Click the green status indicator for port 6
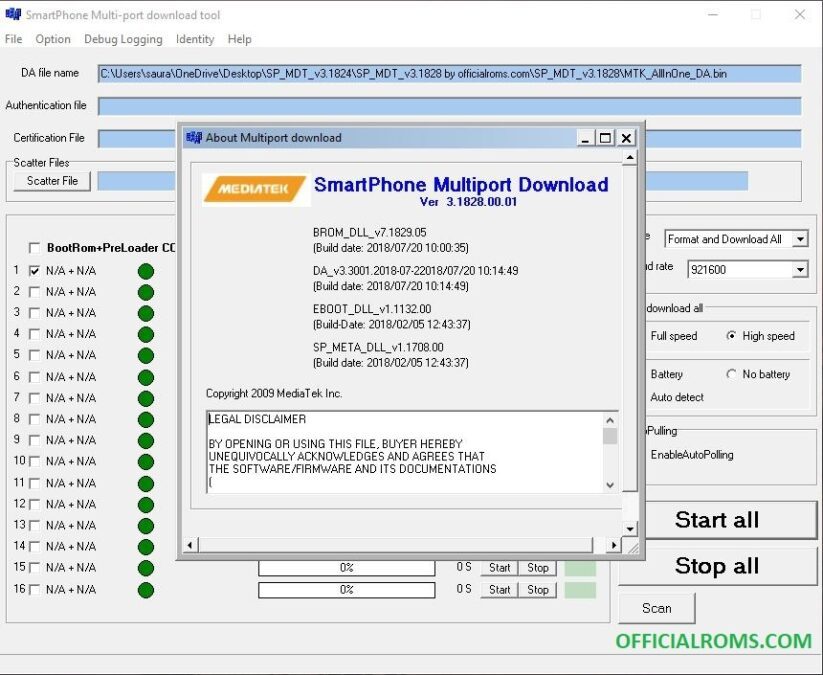Viewport: 823px width, 675px height. click(x=146, y=377)
